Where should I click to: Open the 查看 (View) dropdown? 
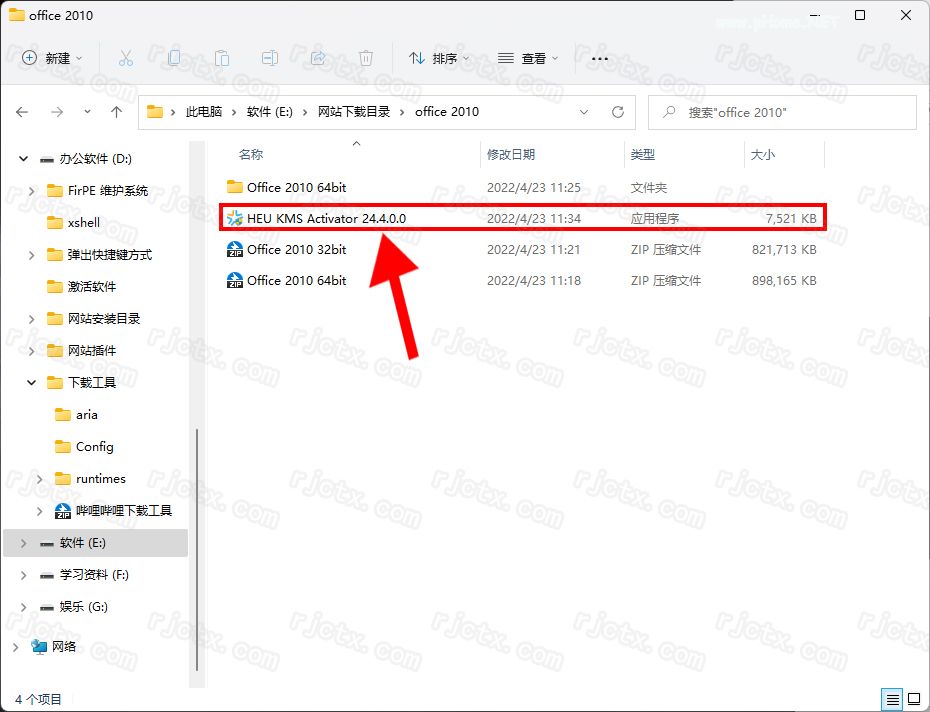click(x=528, y=59)
